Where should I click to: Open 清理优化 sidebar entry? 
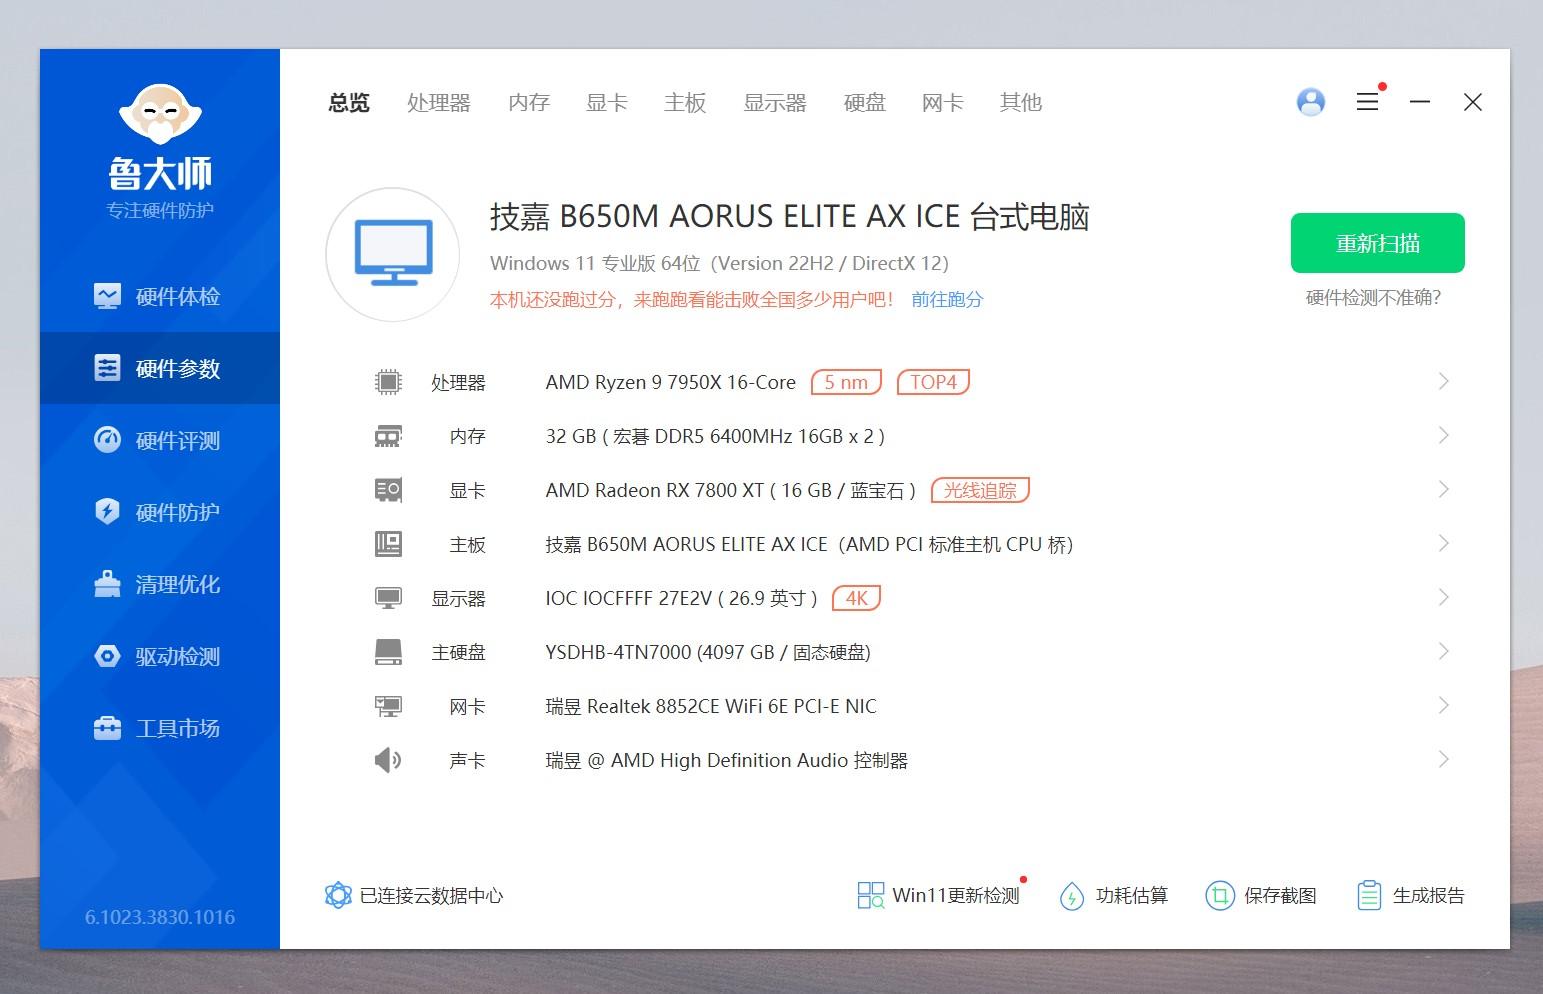click(160, 584)
